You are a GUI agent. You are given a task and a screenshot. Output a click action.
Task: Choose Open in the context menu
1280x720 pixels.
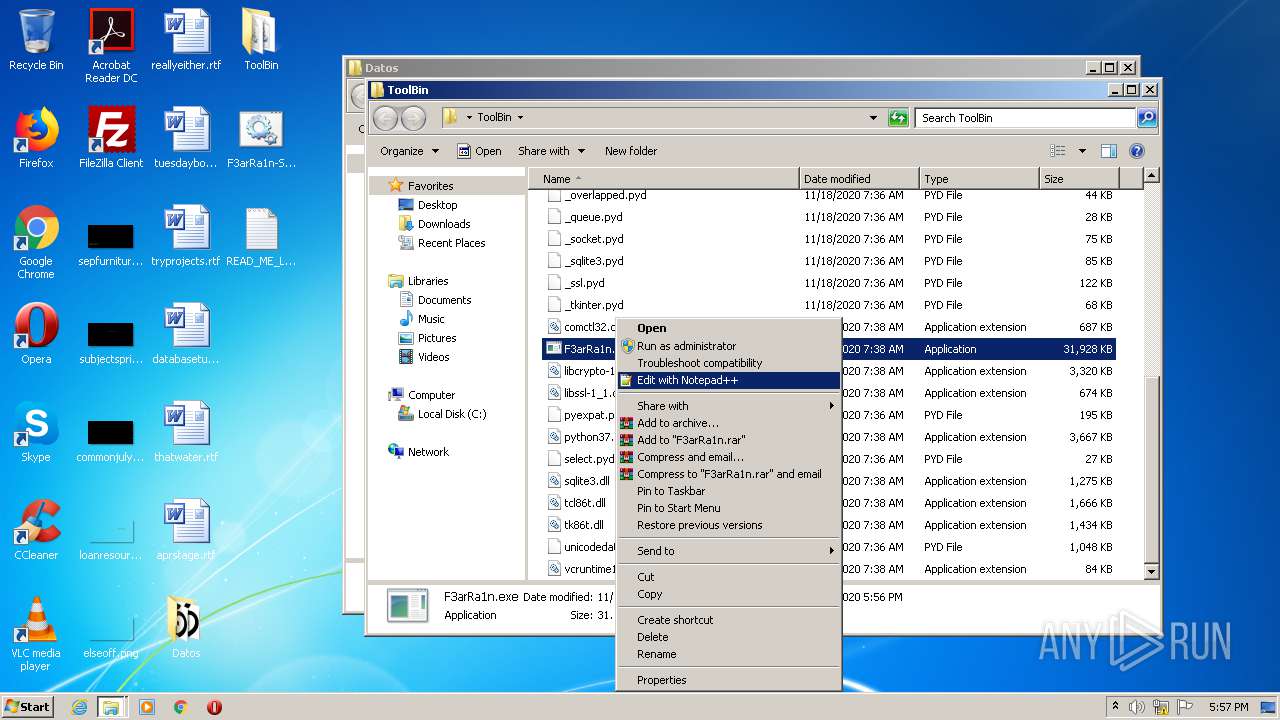(x=728, y=328)
